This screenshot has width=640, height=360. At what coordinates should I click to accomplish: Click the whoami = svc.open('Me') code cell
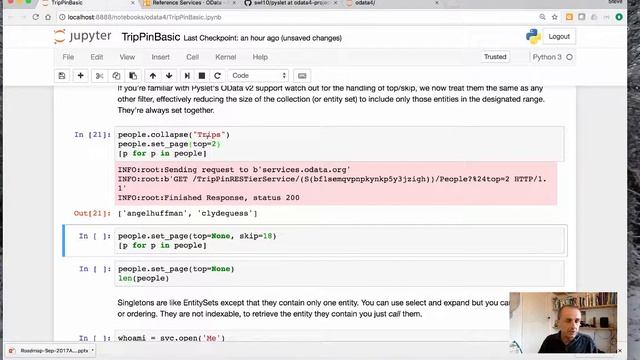point(339,336)
